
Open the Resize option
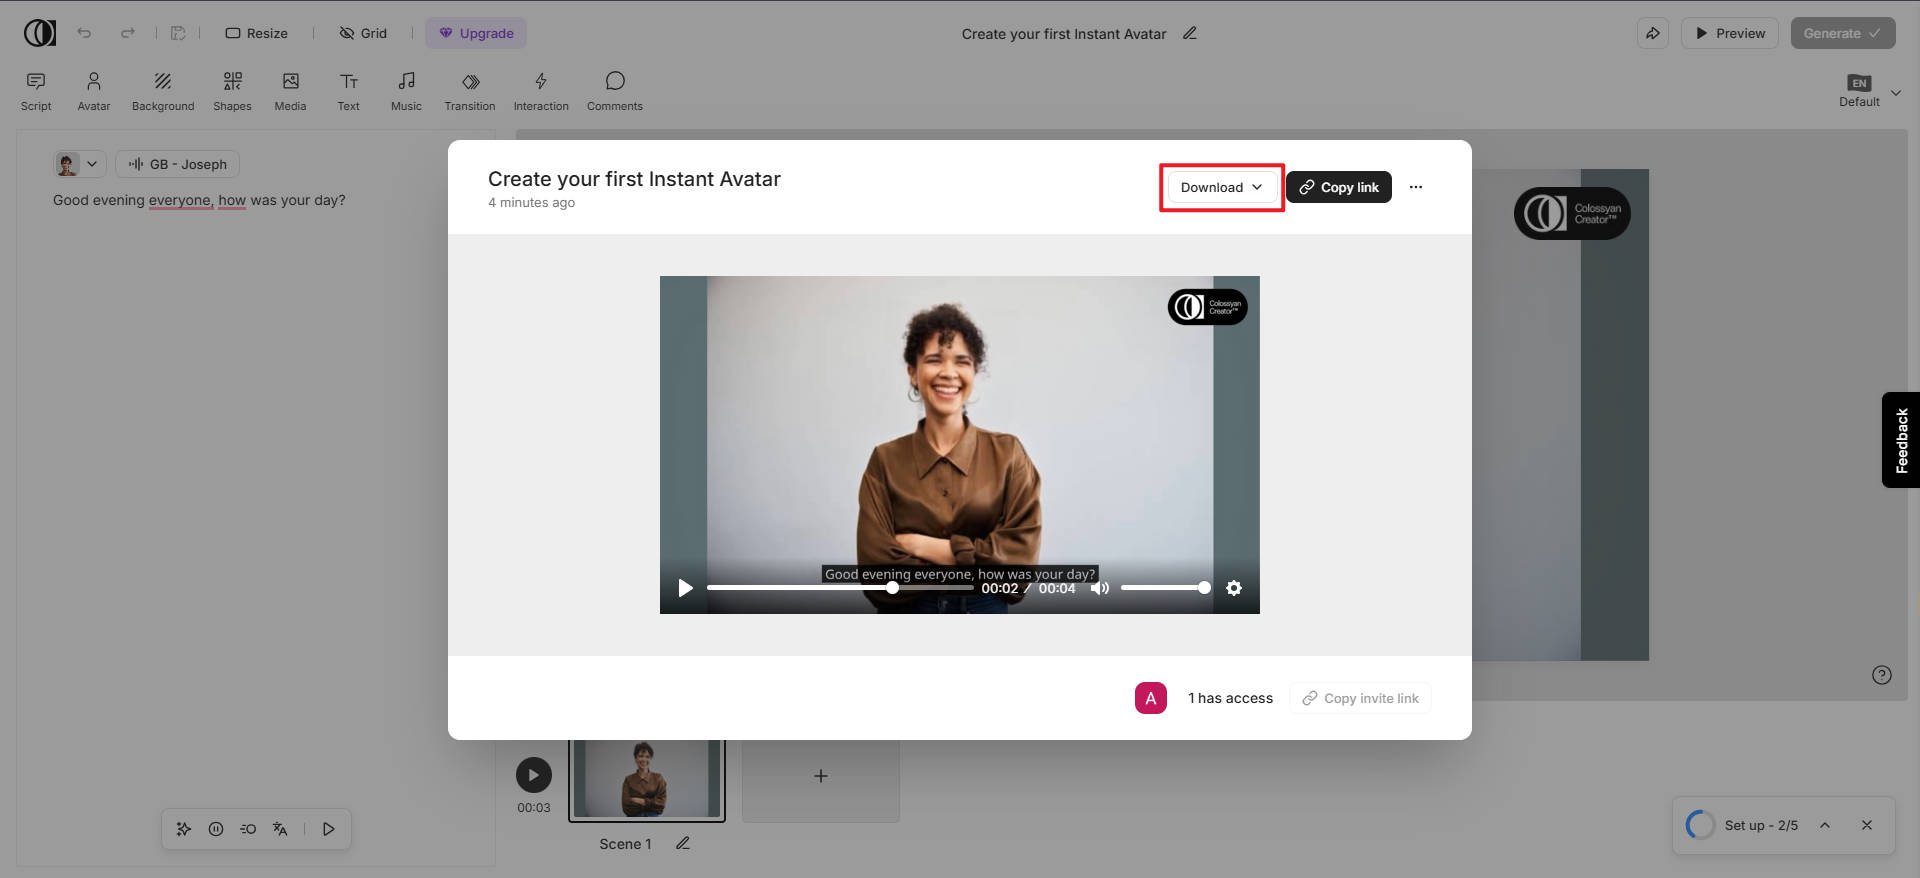(257, 33)
